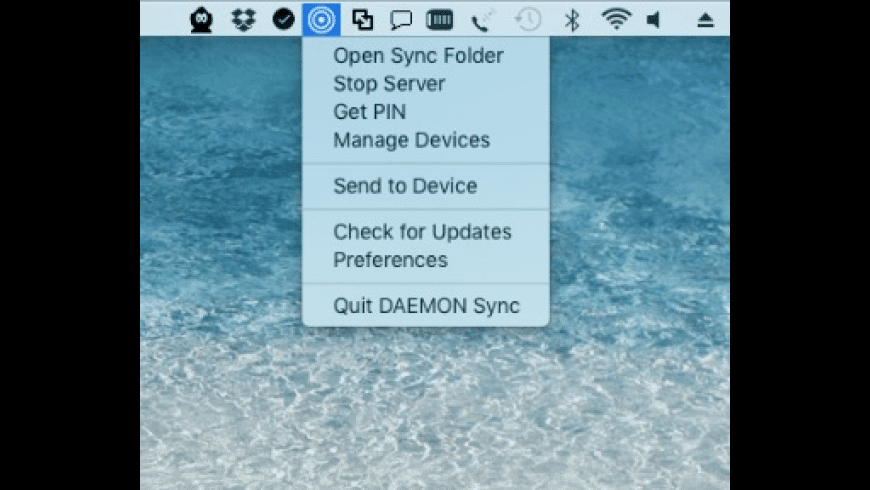Click the eject icon in menu bar
This screenshot has width=870, height=490.
(705, 21)
